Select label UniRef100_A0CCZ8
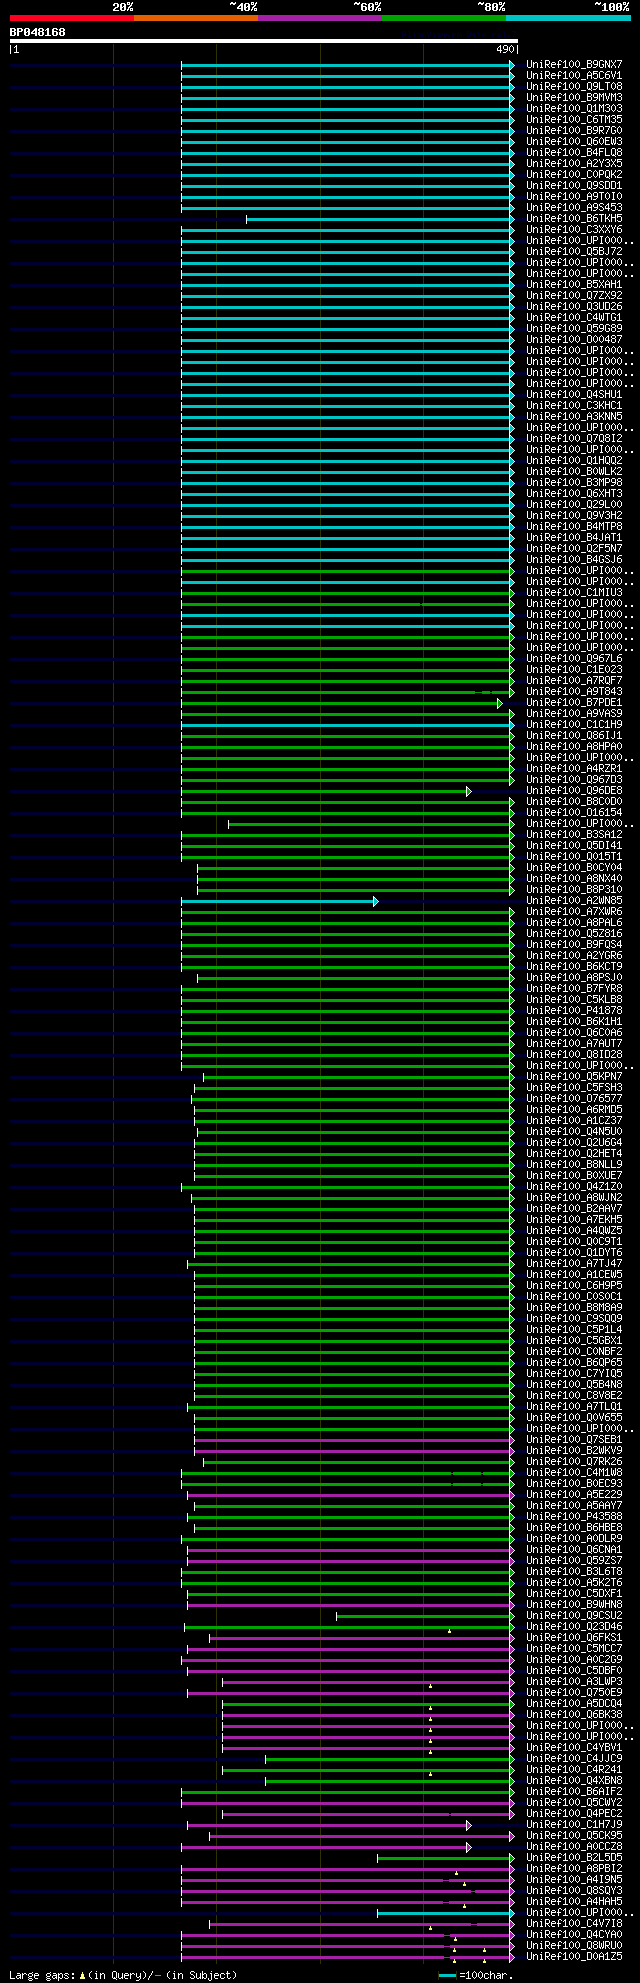Screen dimensions: 640x1983 click(x=574, y=1847)
